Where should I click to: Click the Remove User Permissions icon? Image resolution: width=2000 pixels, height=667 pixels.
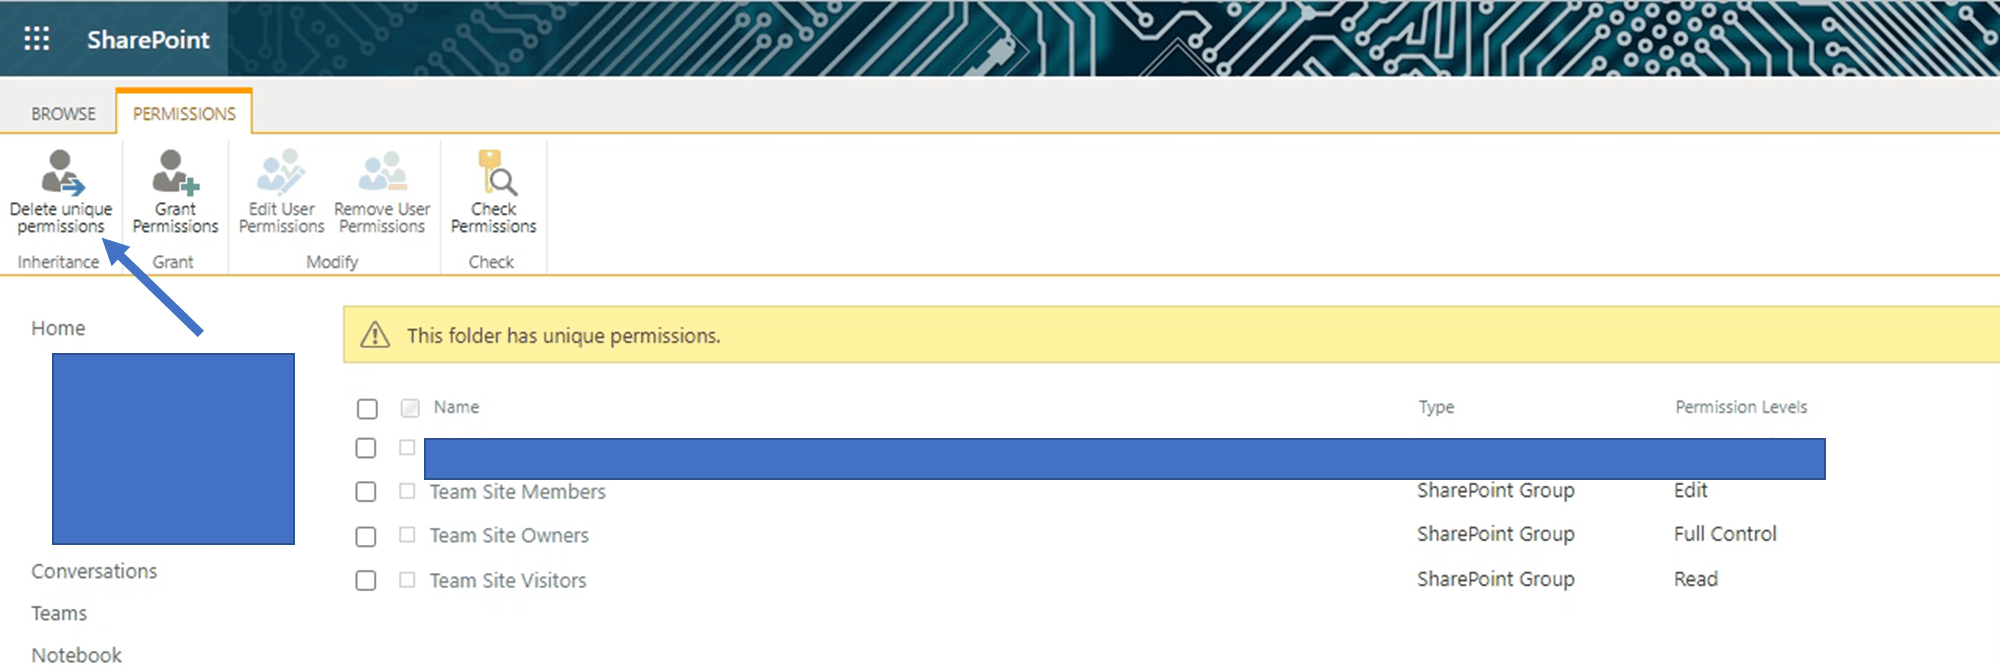click(382, 172)
